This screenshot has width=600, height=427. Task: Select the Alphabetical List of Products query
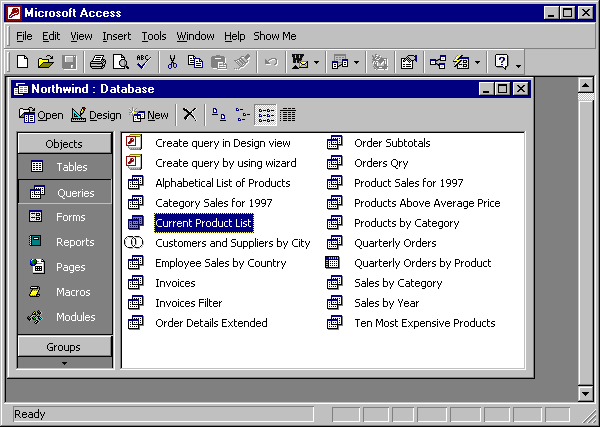pos(223,183)
